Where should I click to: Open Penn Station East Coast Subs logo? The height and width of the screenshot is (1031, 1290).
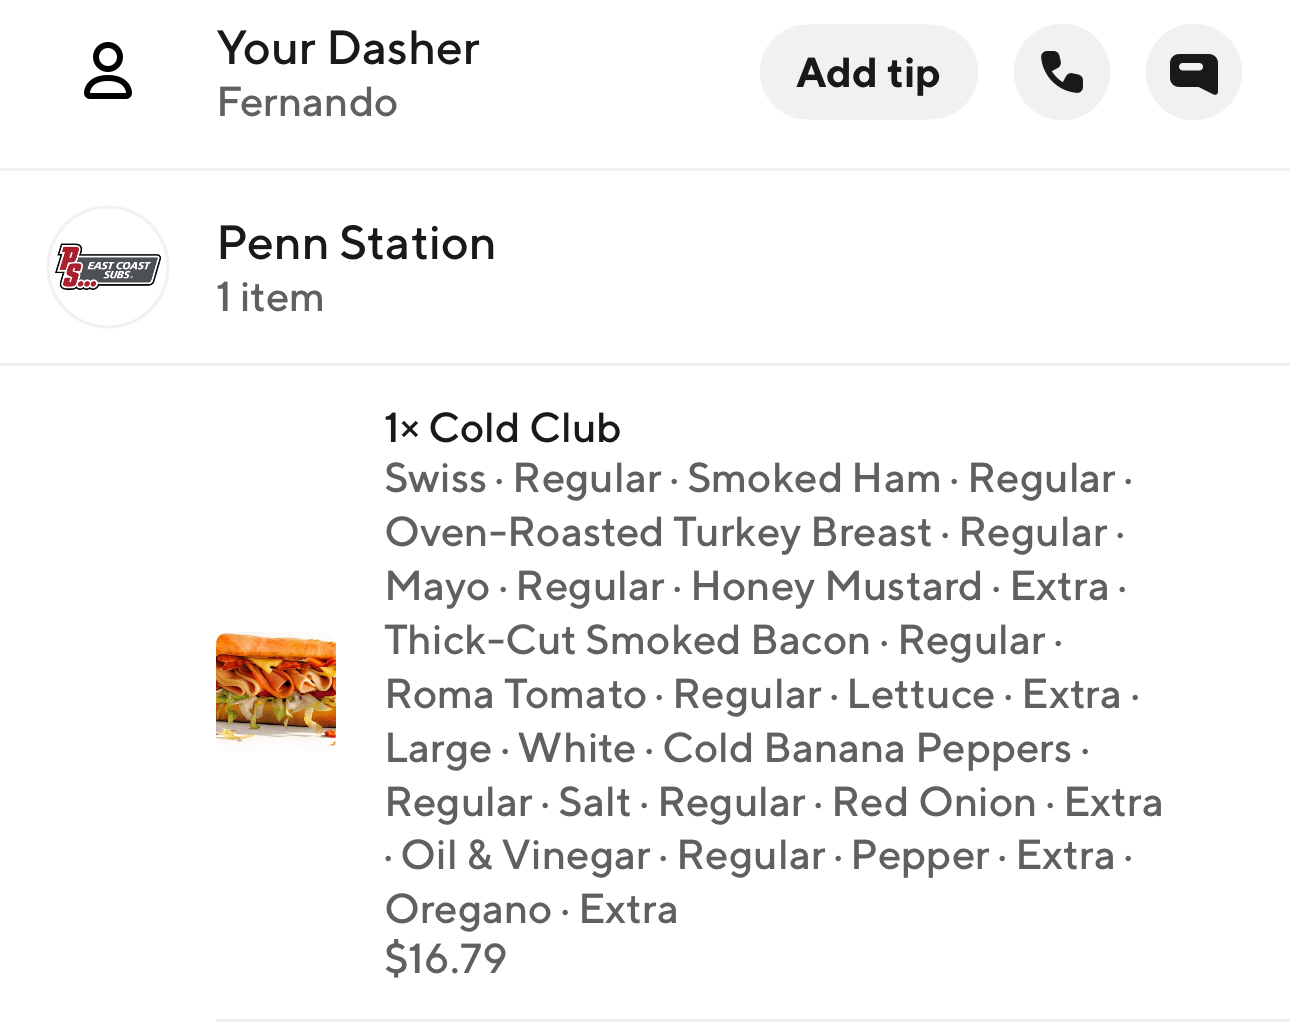[x=108, y=267]
